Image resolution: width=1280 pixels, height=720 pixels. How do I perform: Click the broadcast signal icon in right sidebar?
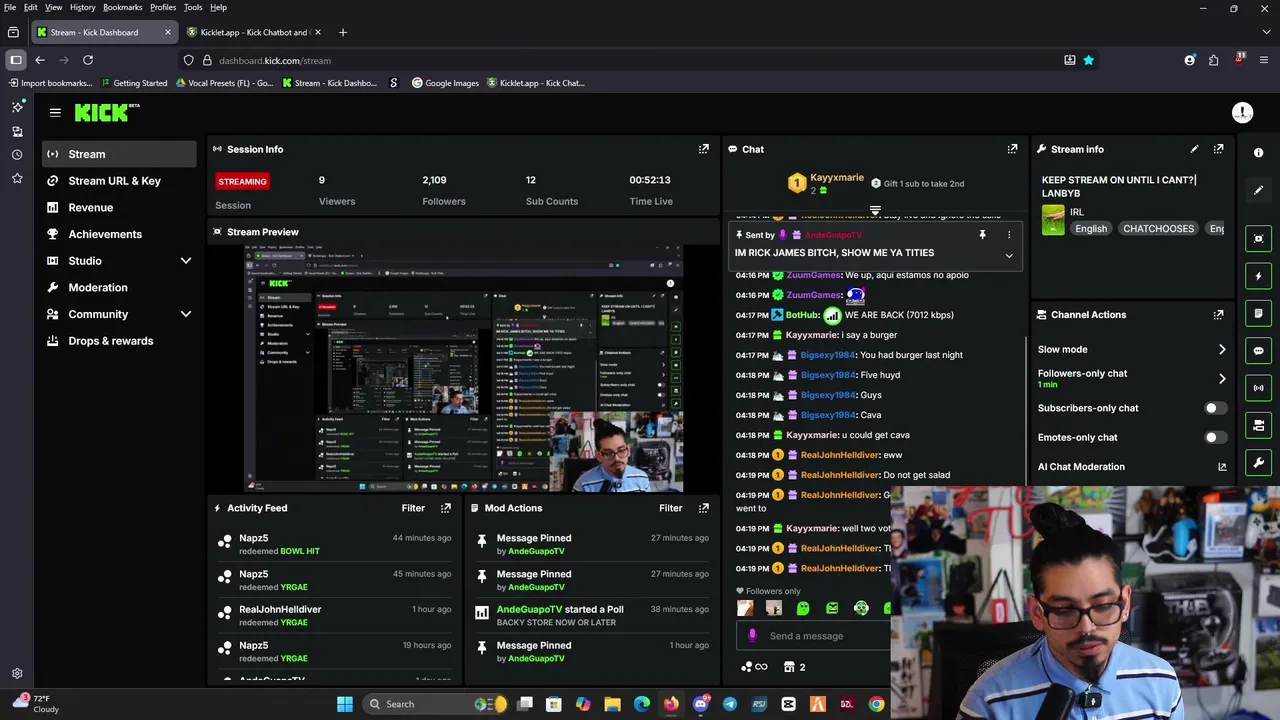point(1259,388)
